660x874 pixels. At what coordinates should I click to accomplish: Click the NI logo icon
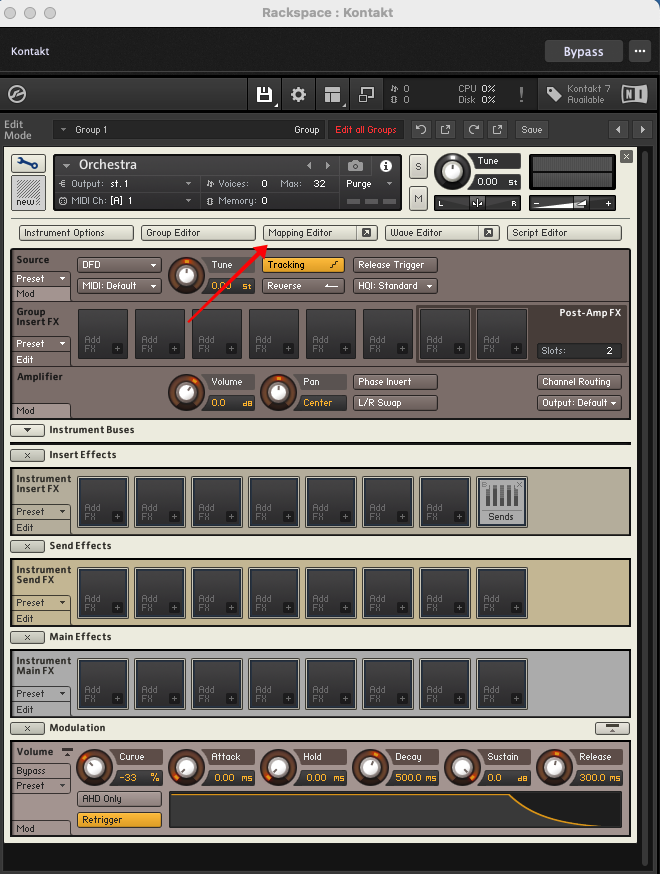pos(634,94)
